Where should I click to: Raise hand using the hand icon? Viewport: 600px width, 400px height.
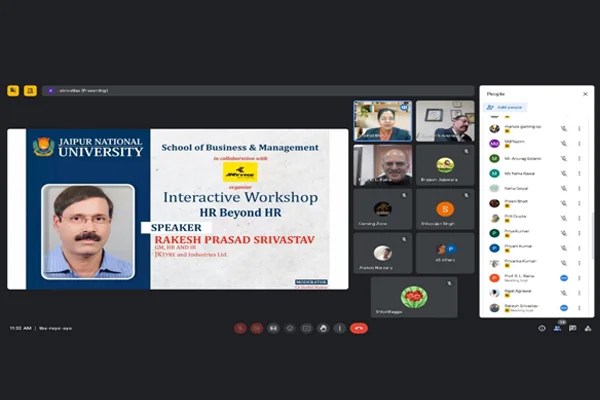[x=323, y=328]
